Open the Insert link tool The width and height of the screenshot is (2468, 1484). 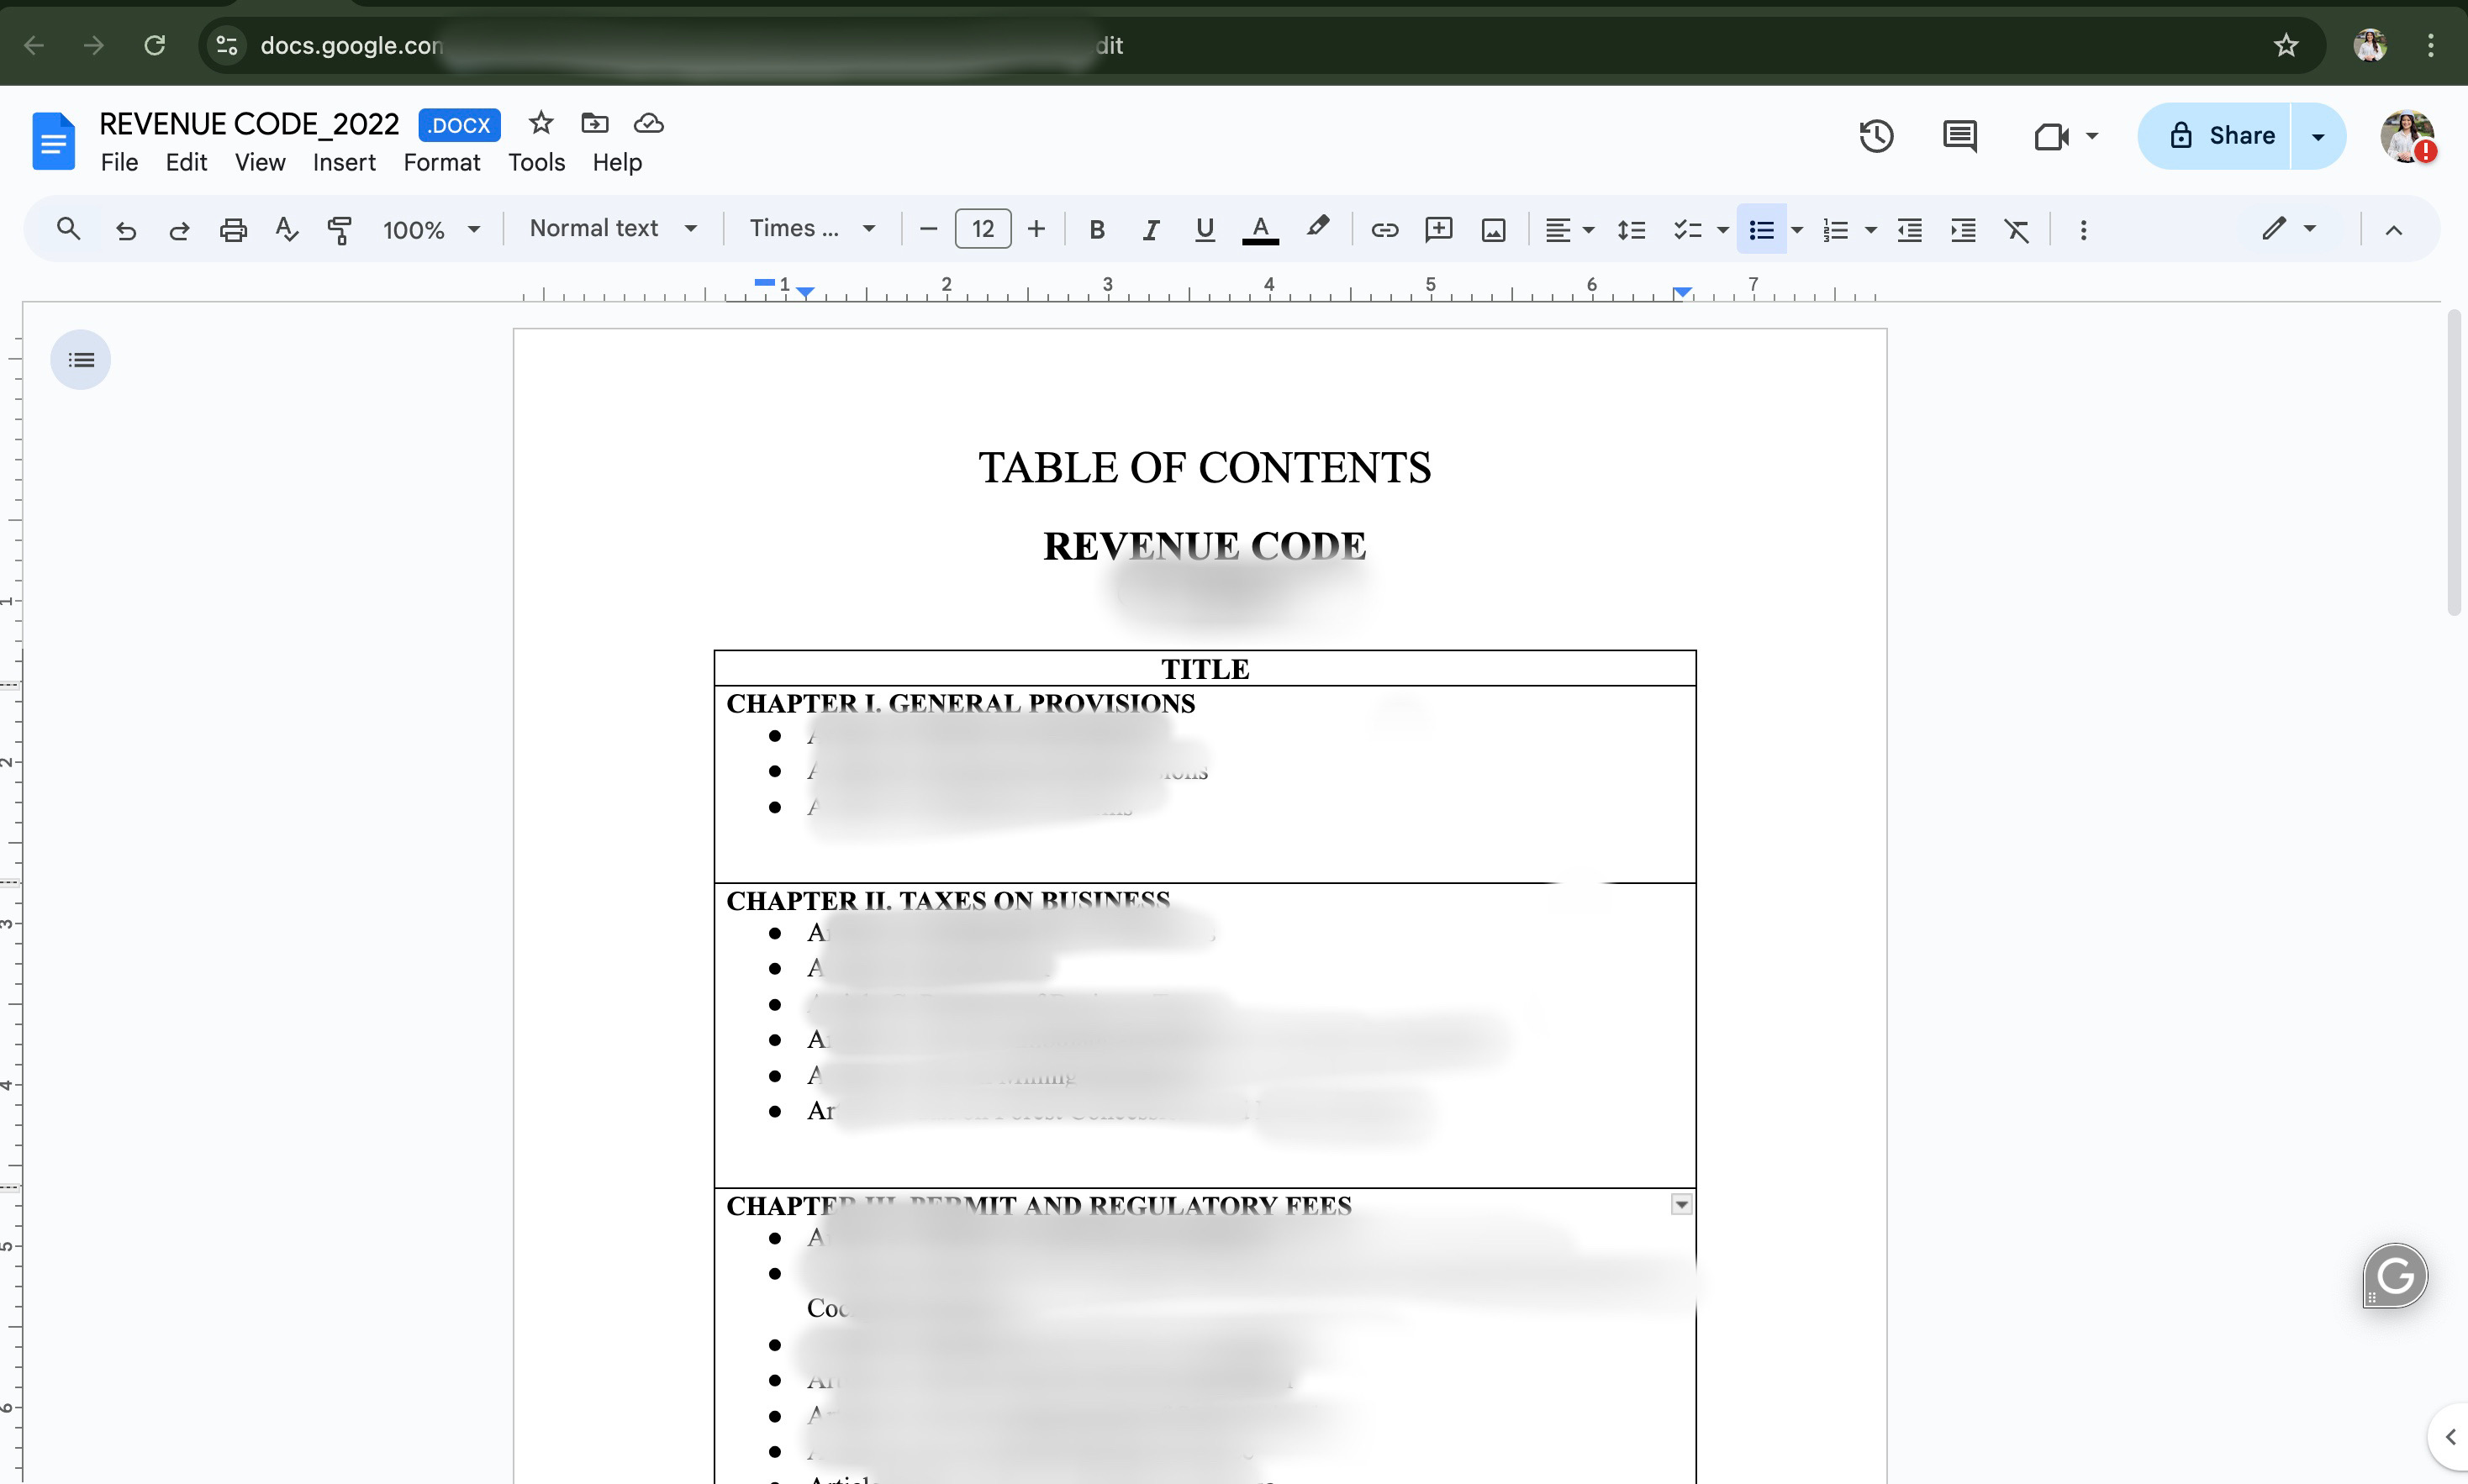pyautogui.click(x=1384, y=230)
